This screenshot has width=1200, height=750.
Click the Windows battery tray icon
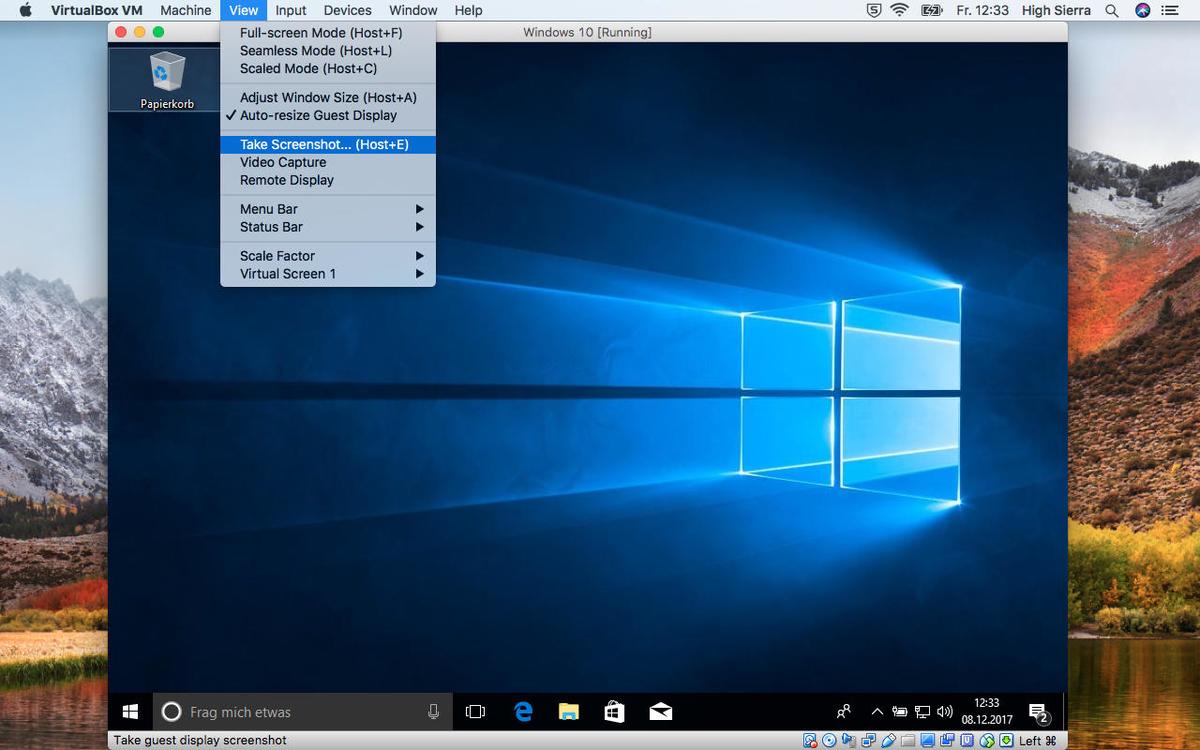click(x=900, y=712)
